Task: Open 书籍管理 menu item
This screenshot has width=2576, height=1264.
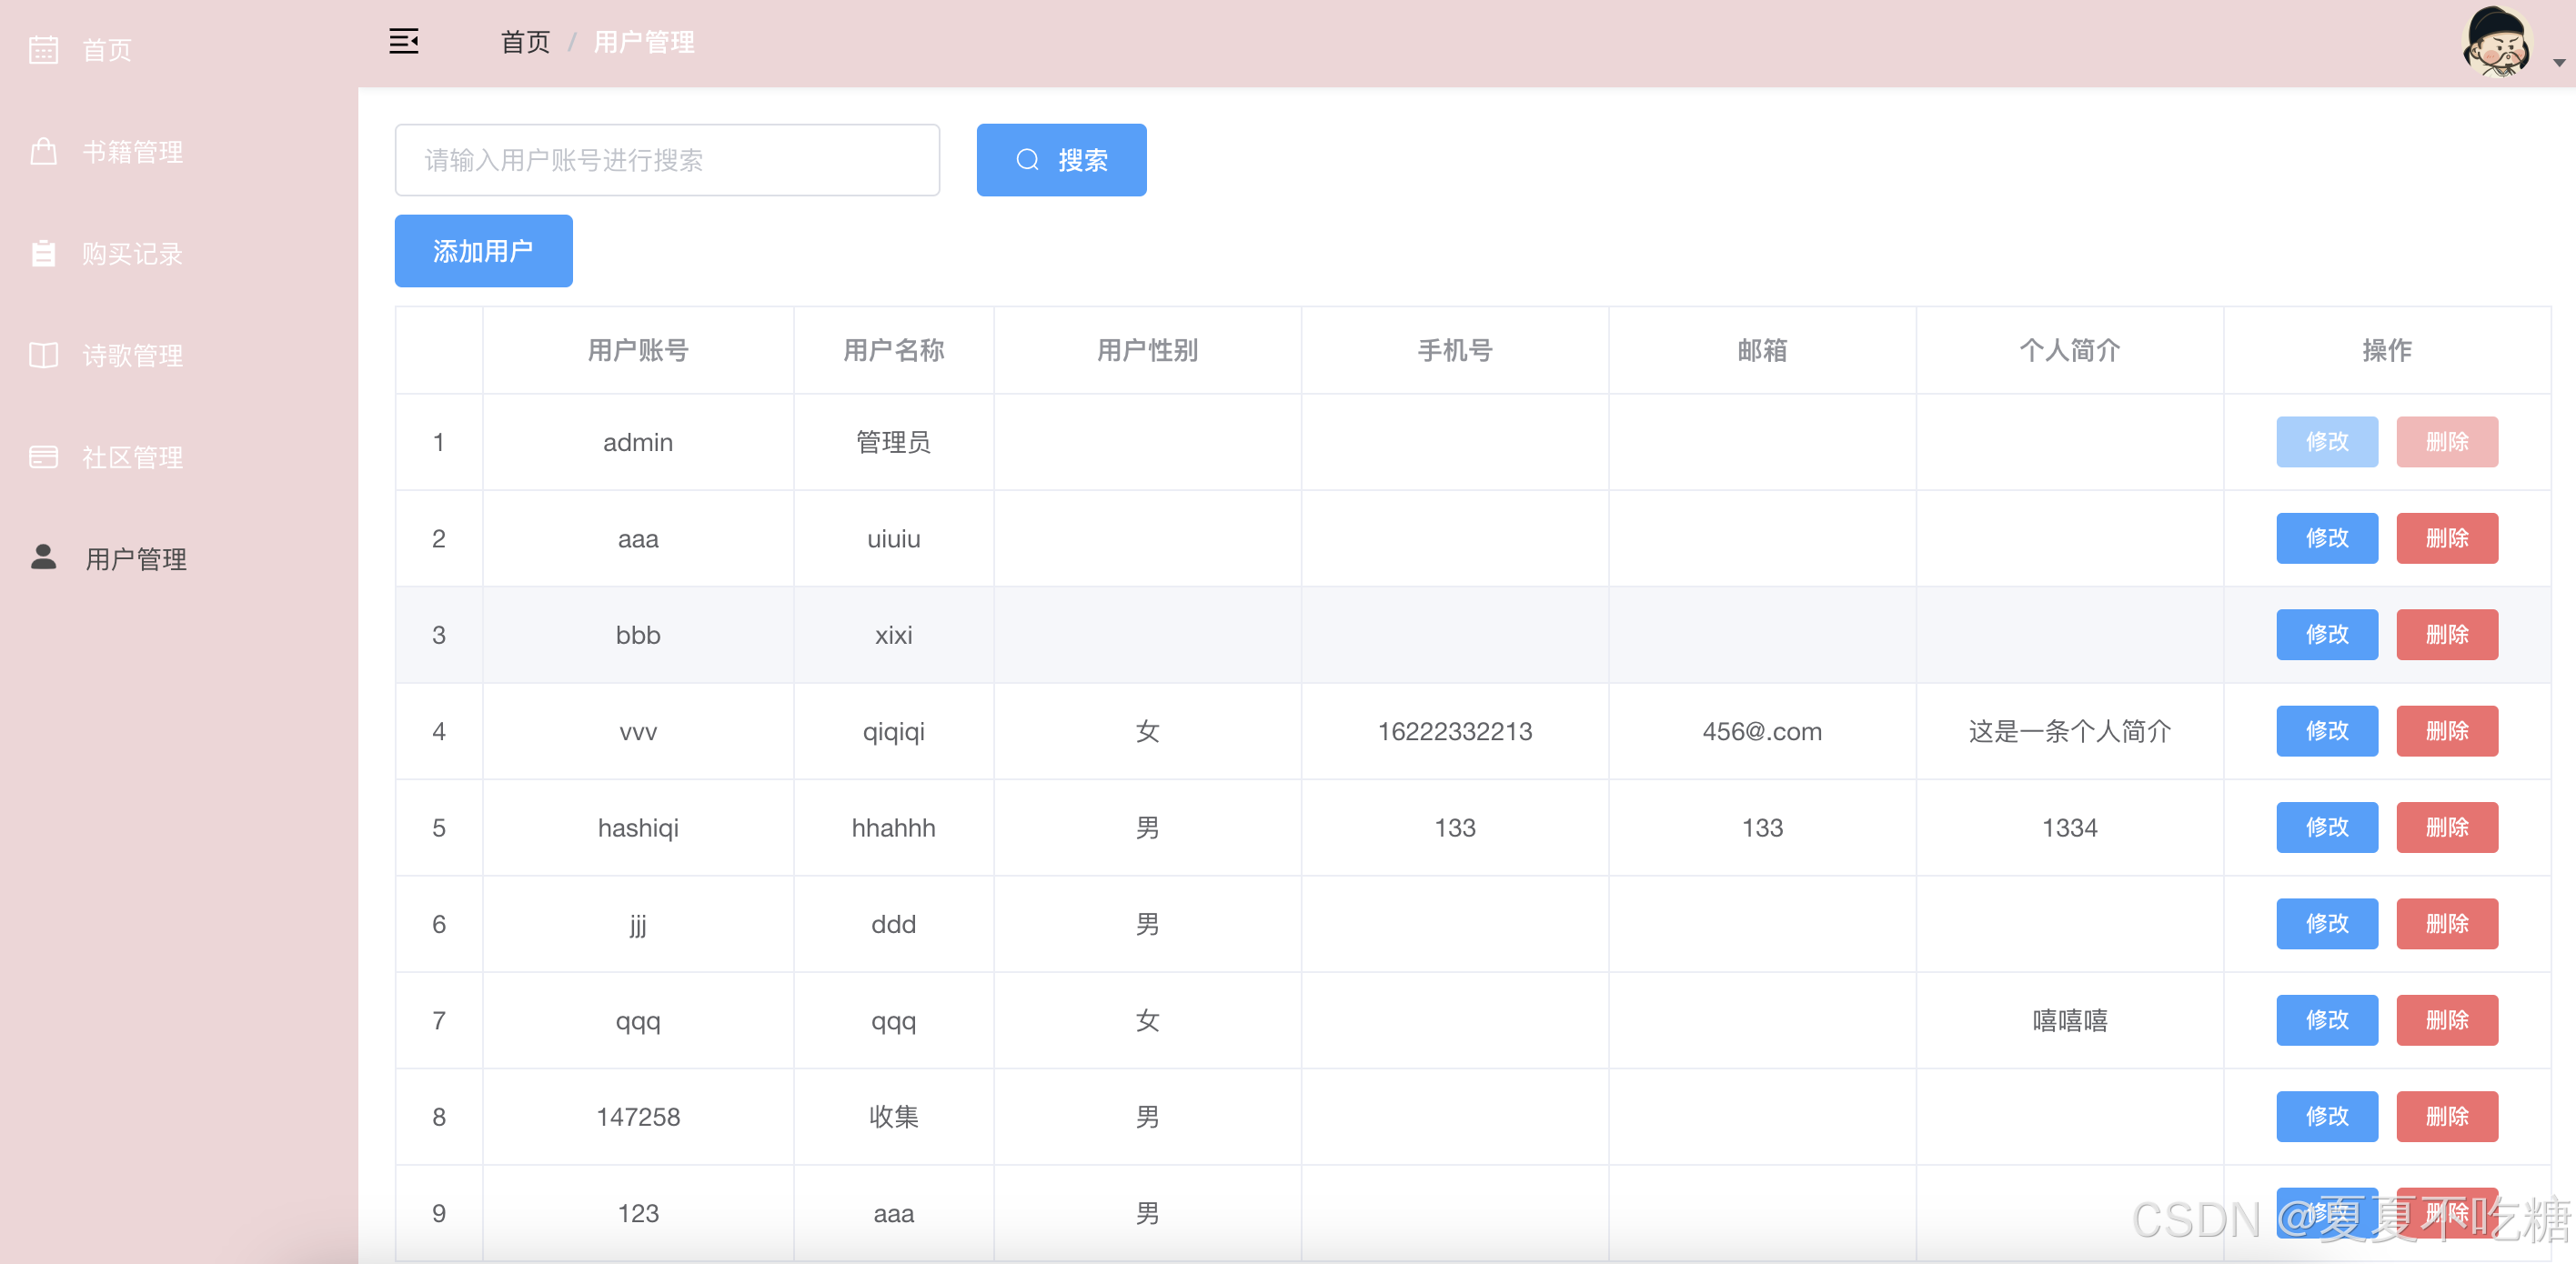Action: 132,152
